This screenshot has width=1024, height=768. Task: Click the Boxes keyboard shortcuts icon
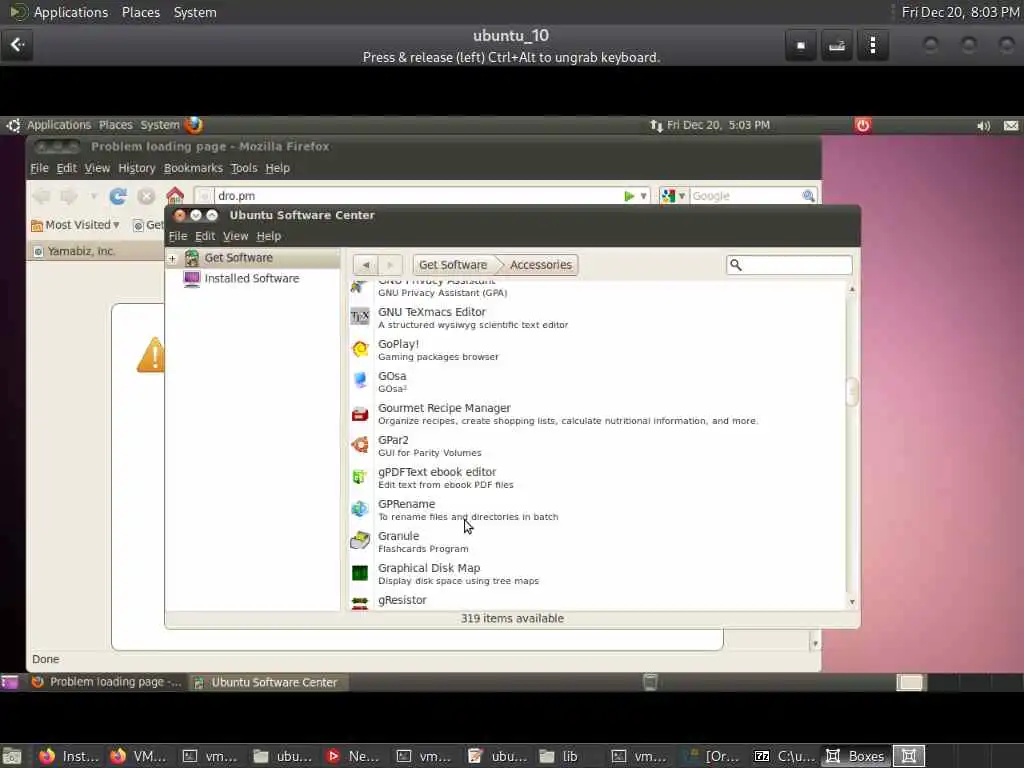pyautogui.click(x=837, y=46)
